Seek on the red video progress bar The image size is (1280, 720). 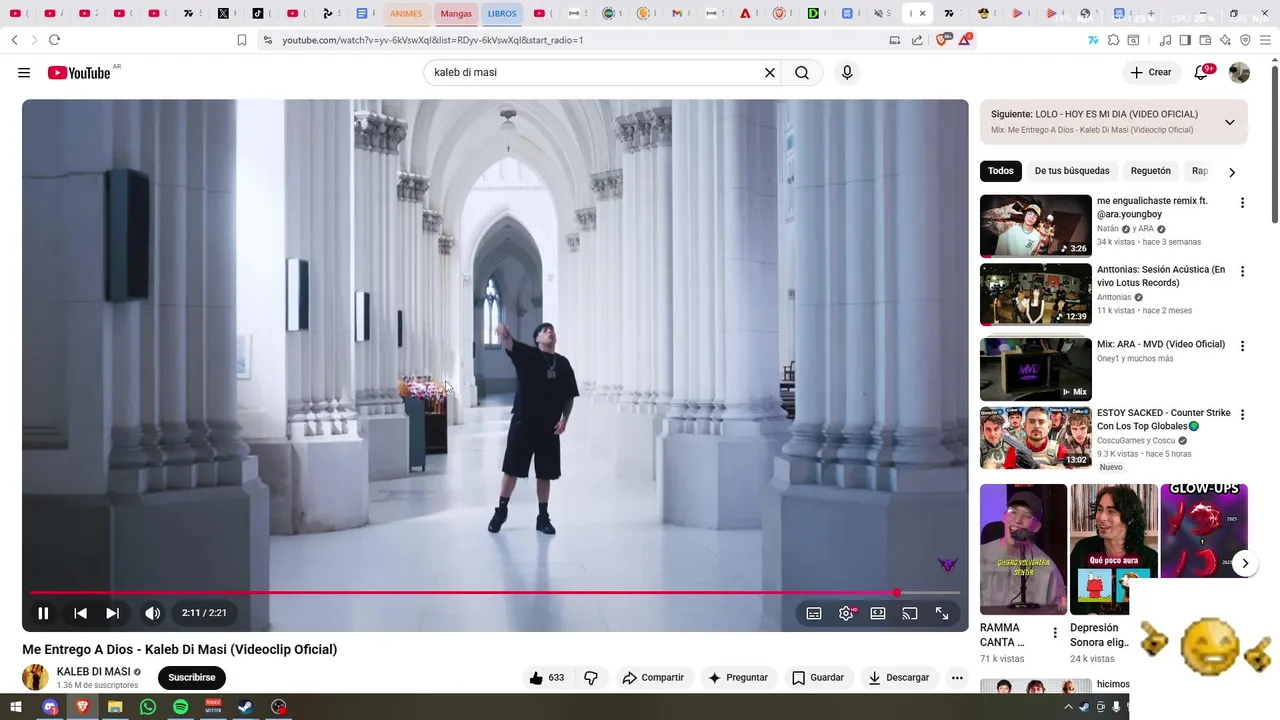click(495, 593)
